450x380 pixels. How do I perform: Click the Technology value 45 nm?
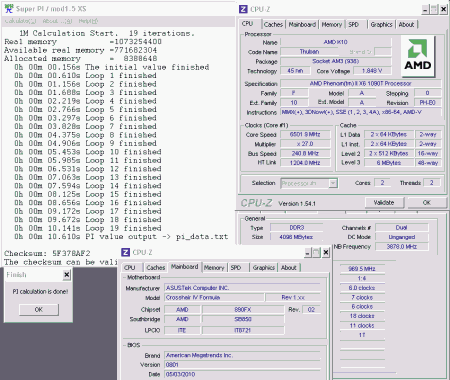pos(295,71)
